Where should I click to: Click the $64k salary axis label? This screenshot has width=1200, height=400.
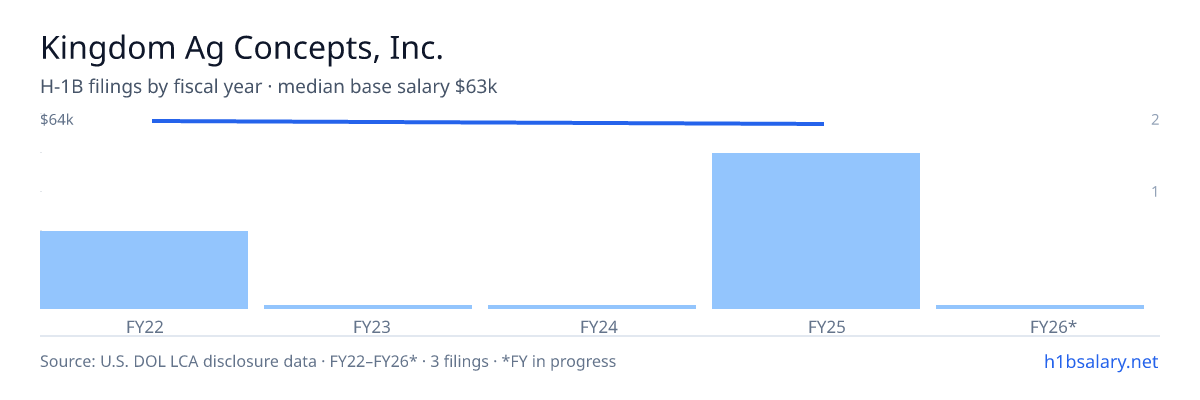click(x=57, y=120)
